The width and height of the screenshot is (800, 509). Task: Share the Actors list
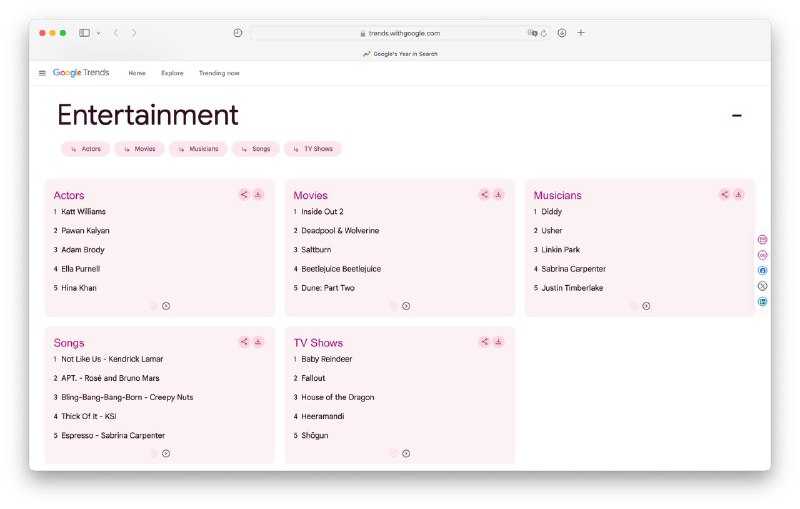(244, 194)
